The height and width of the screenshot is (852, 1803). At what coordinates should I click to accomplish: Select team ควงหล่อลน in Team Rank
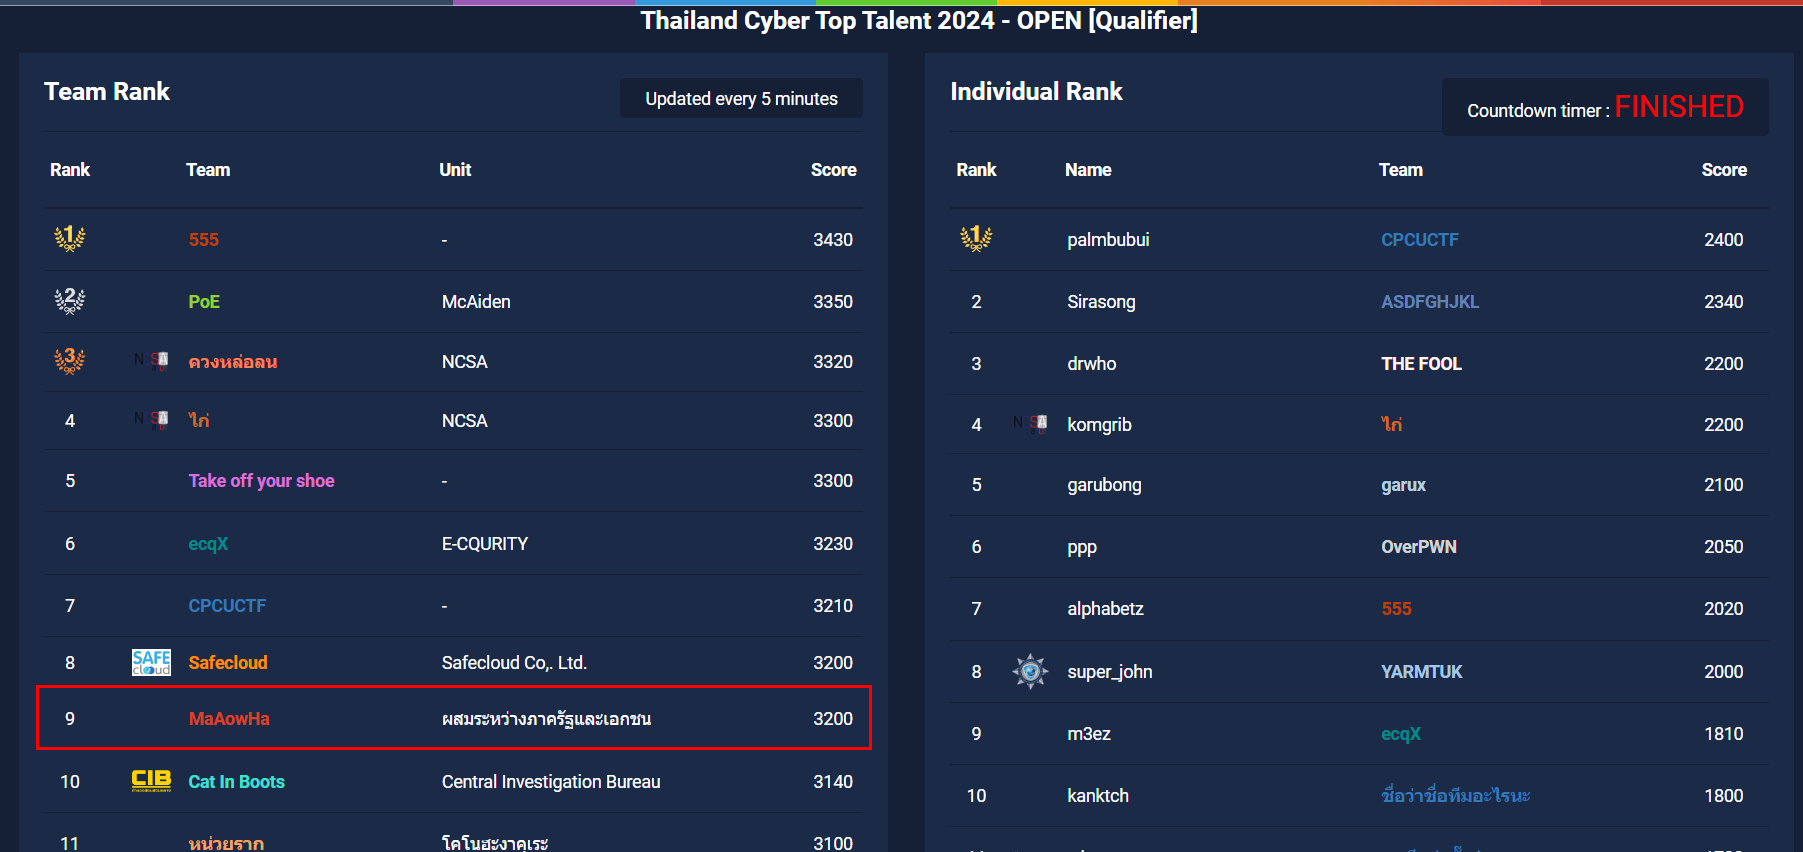(233, 361)
